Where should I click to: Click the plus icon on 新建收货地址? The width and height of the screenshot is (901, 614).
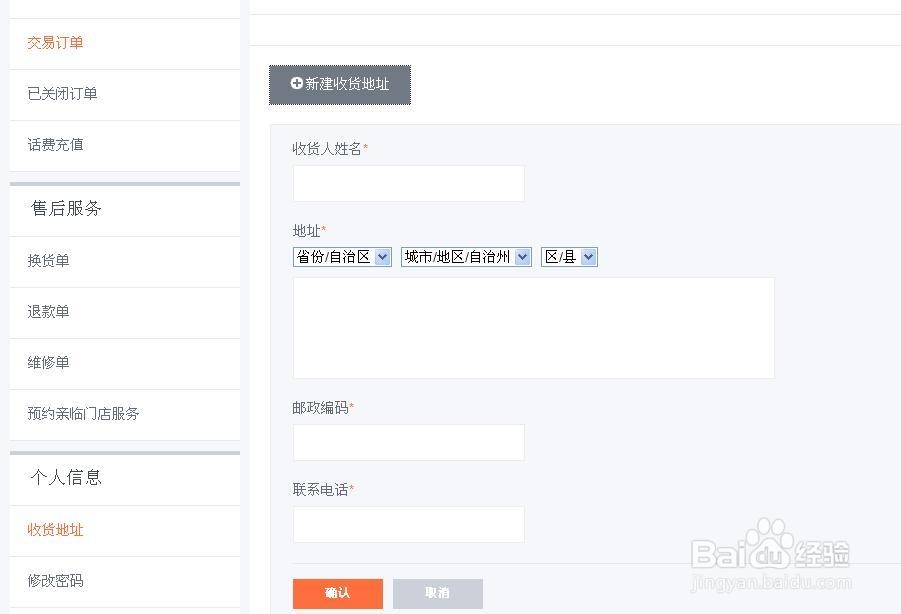pos(297,84)
